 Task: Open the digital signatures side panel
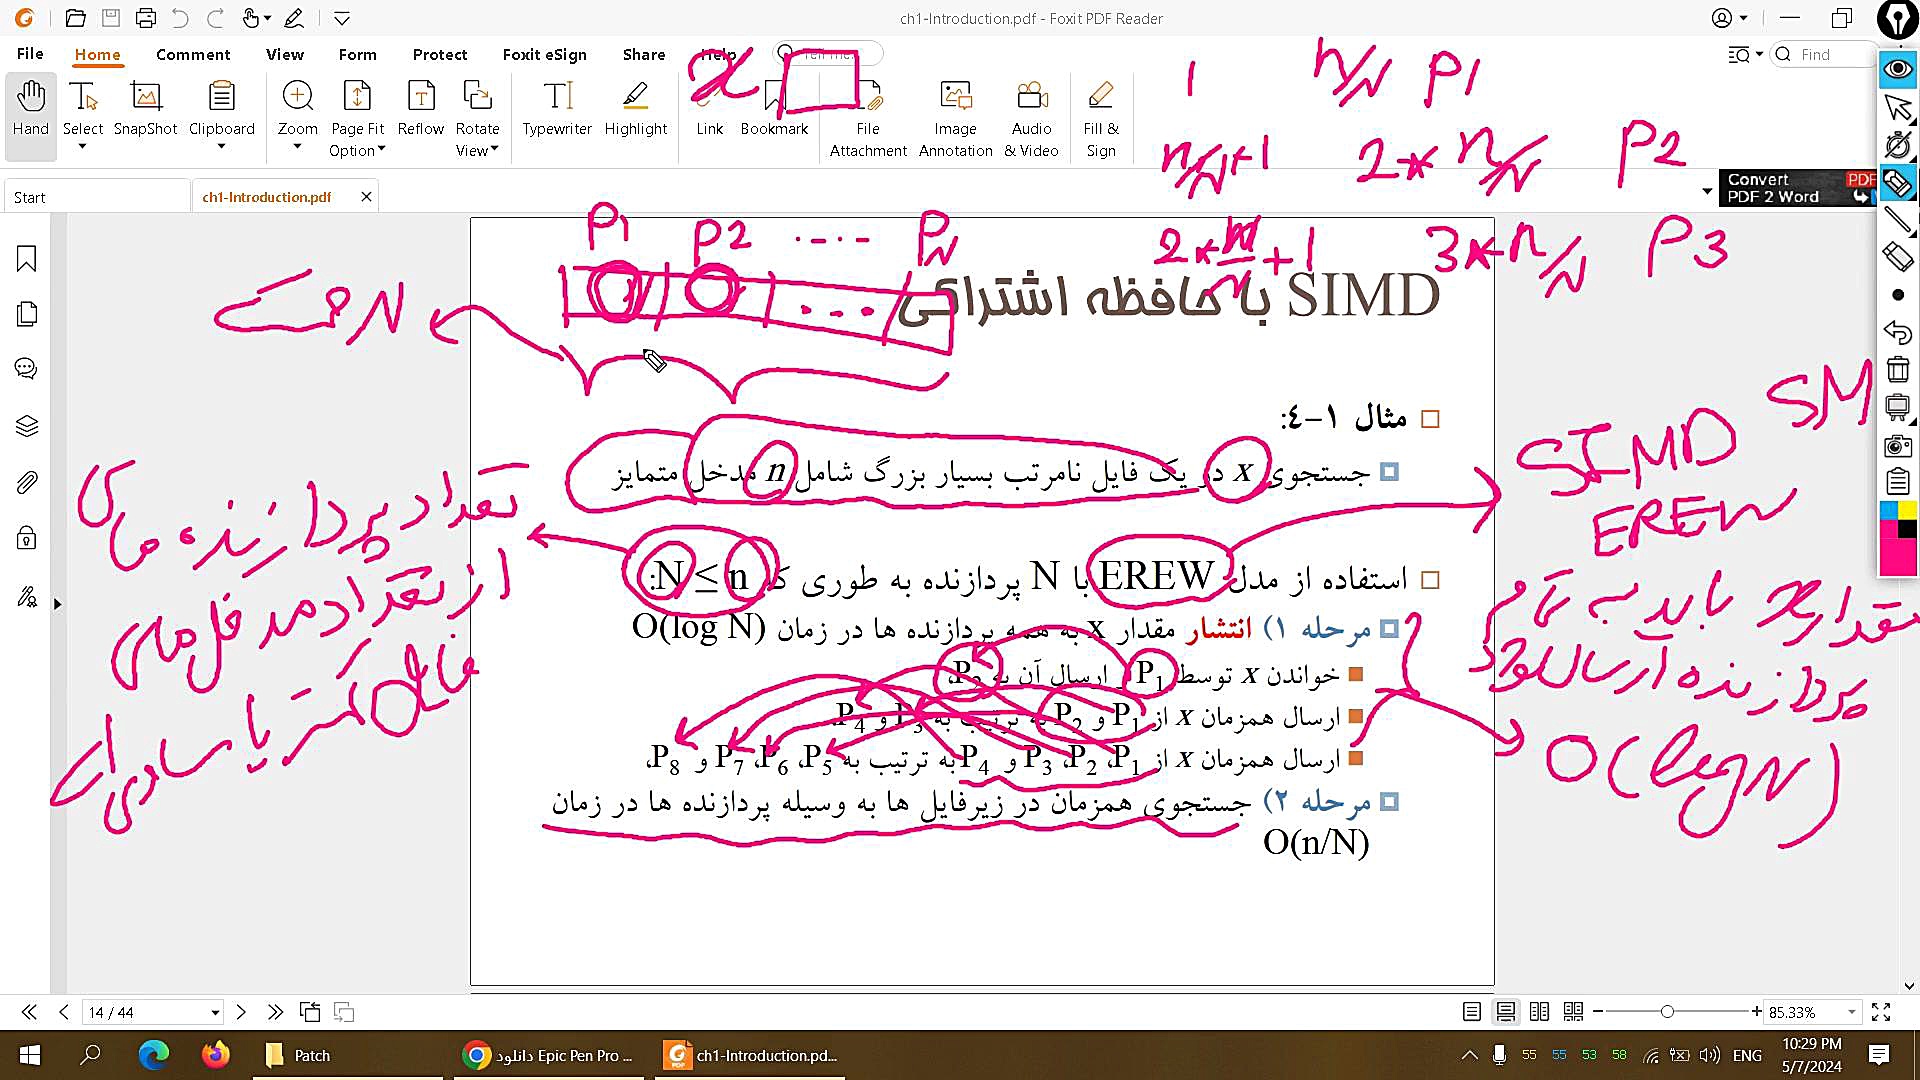27,598
